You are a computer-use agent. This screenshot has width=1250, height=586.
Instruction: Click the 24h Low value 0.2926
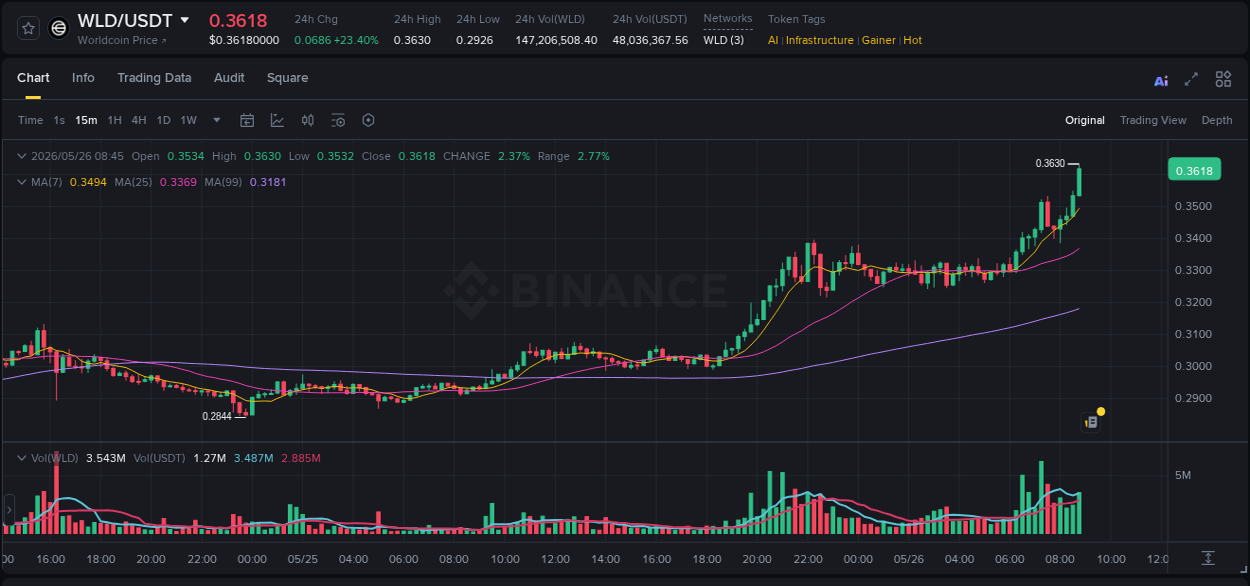pyautogui.click(x=475, y=40)
